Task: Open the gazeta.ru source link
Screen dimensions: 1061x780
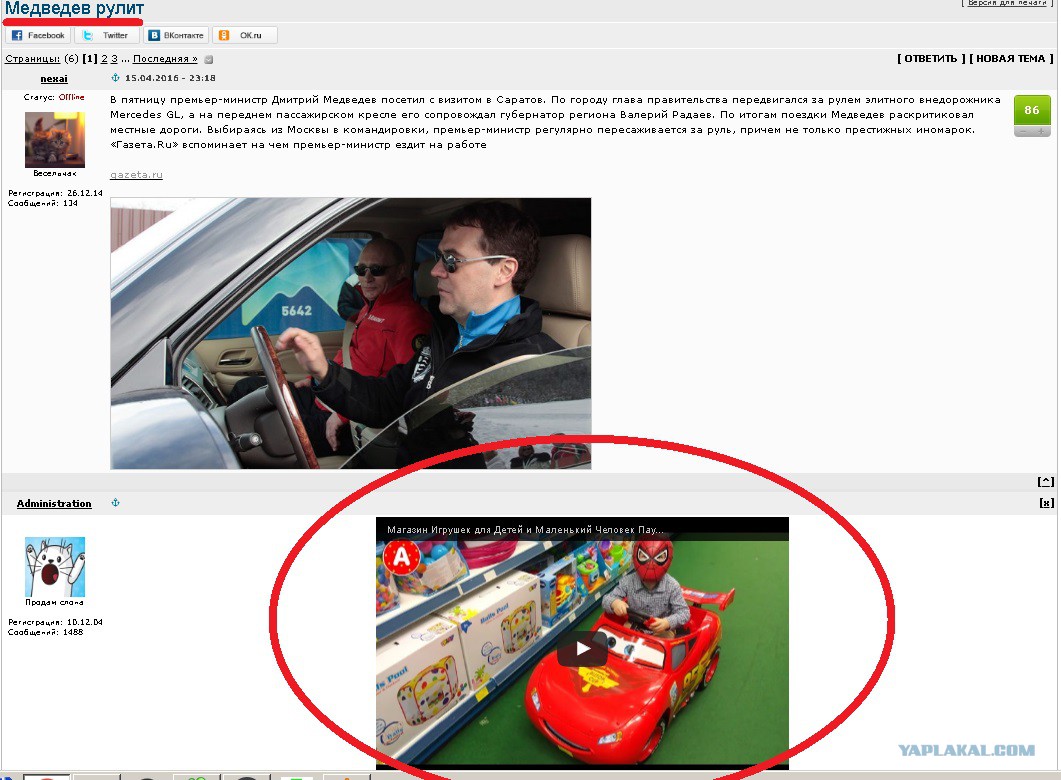Action: point(136,175)
